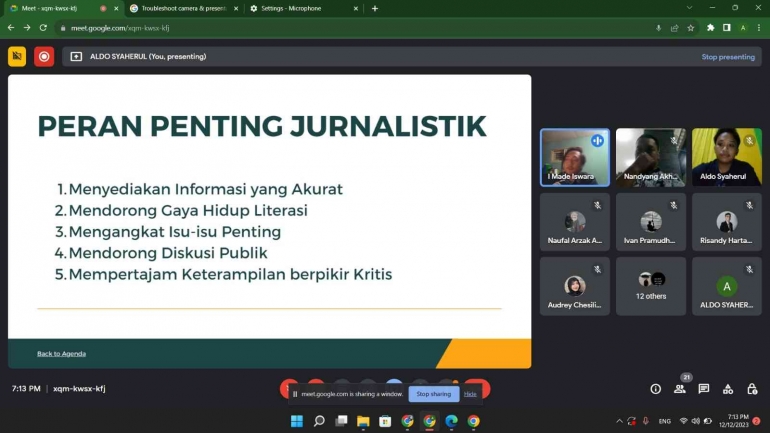
Task: Click the slide text "Menyediakan Informasi yang Akurat"
Action: 206,189
